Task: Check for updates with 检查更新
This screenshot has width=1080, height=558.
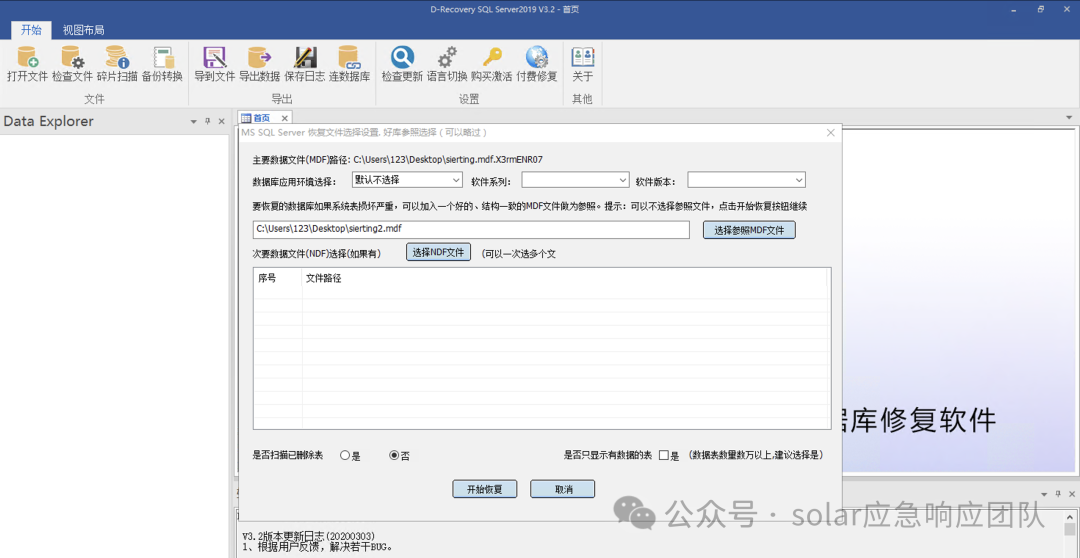Action: coord(402,64)
